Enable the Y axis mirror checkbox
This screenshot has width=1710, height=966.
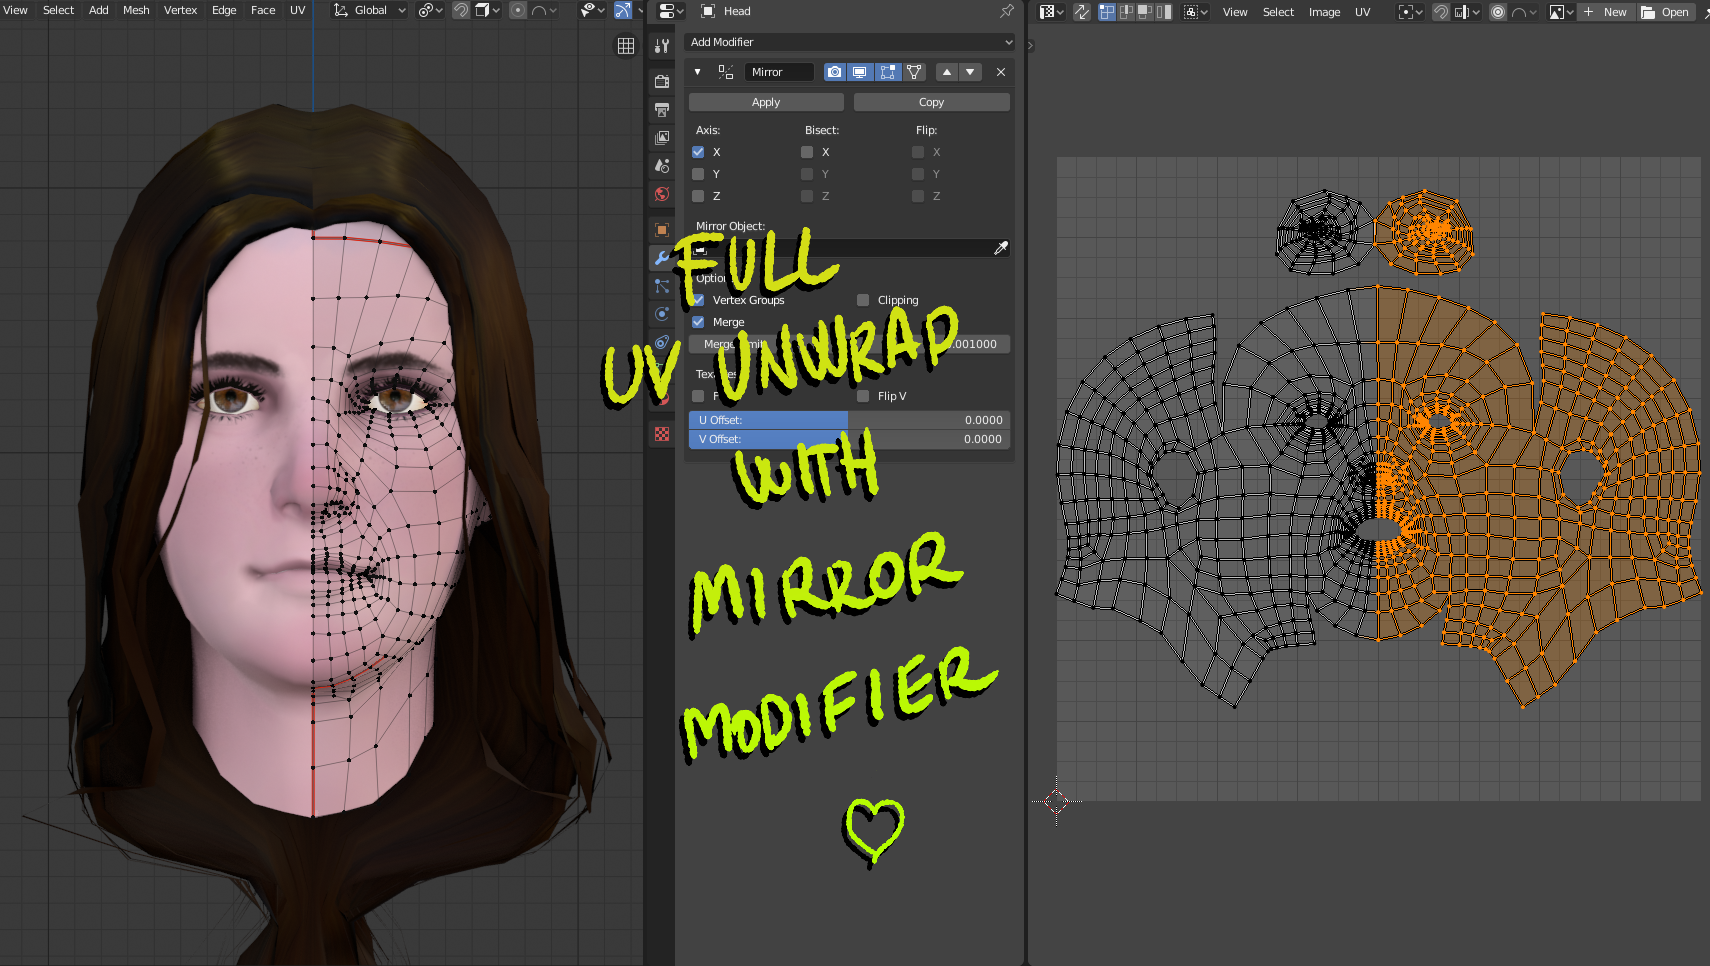[x=698, y=174]
